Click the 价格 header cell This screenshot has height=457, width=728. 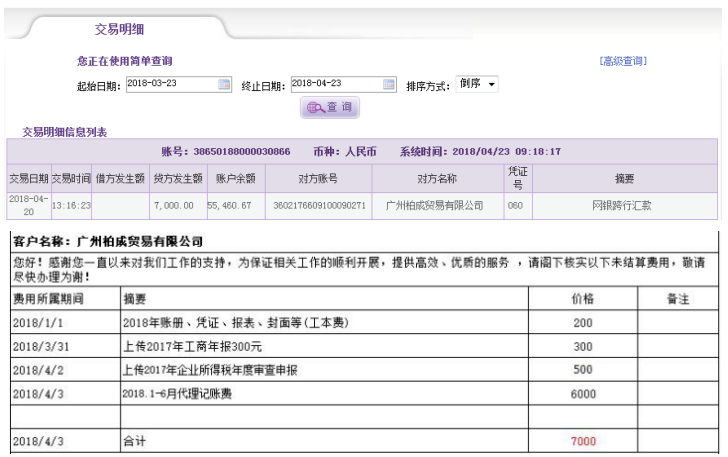click(583, 299)
